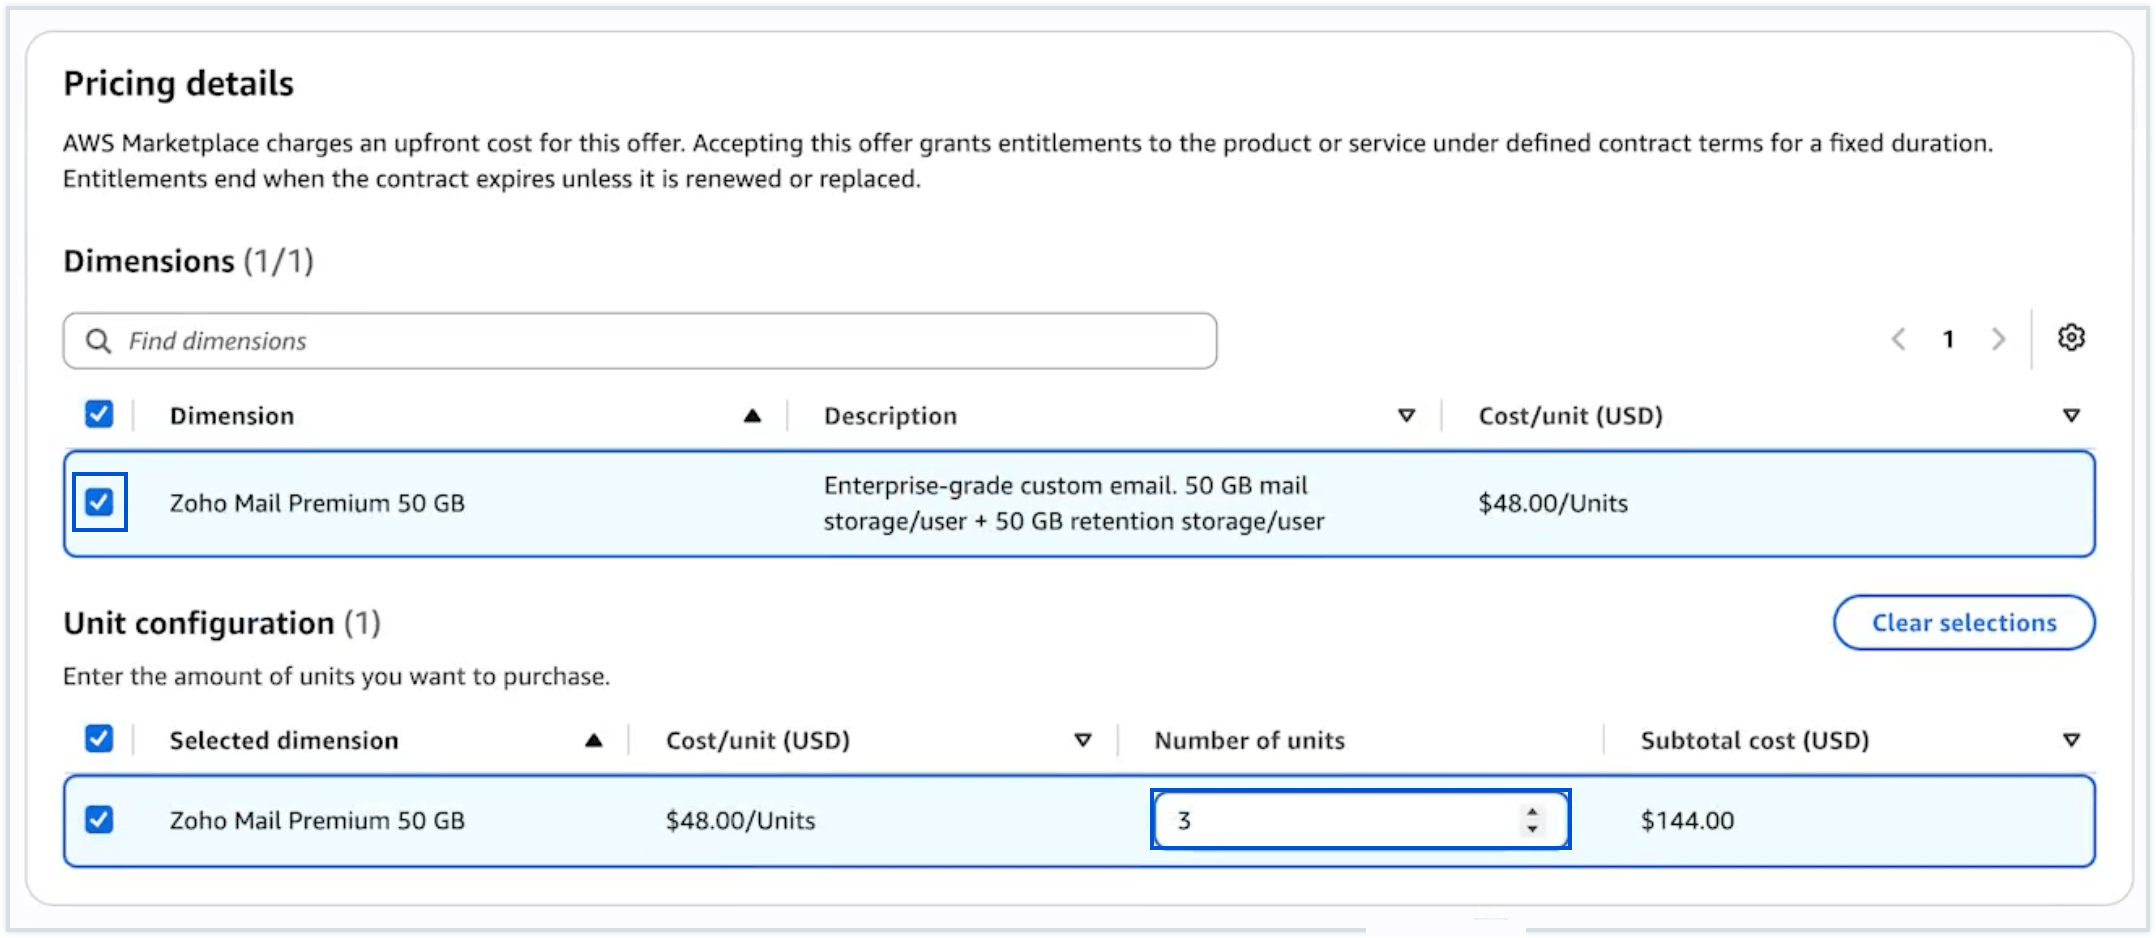Sort by Description column using its arrow
This screenshot has height=938, width=2156.
pyautogui.click(x=1406, y=416)
